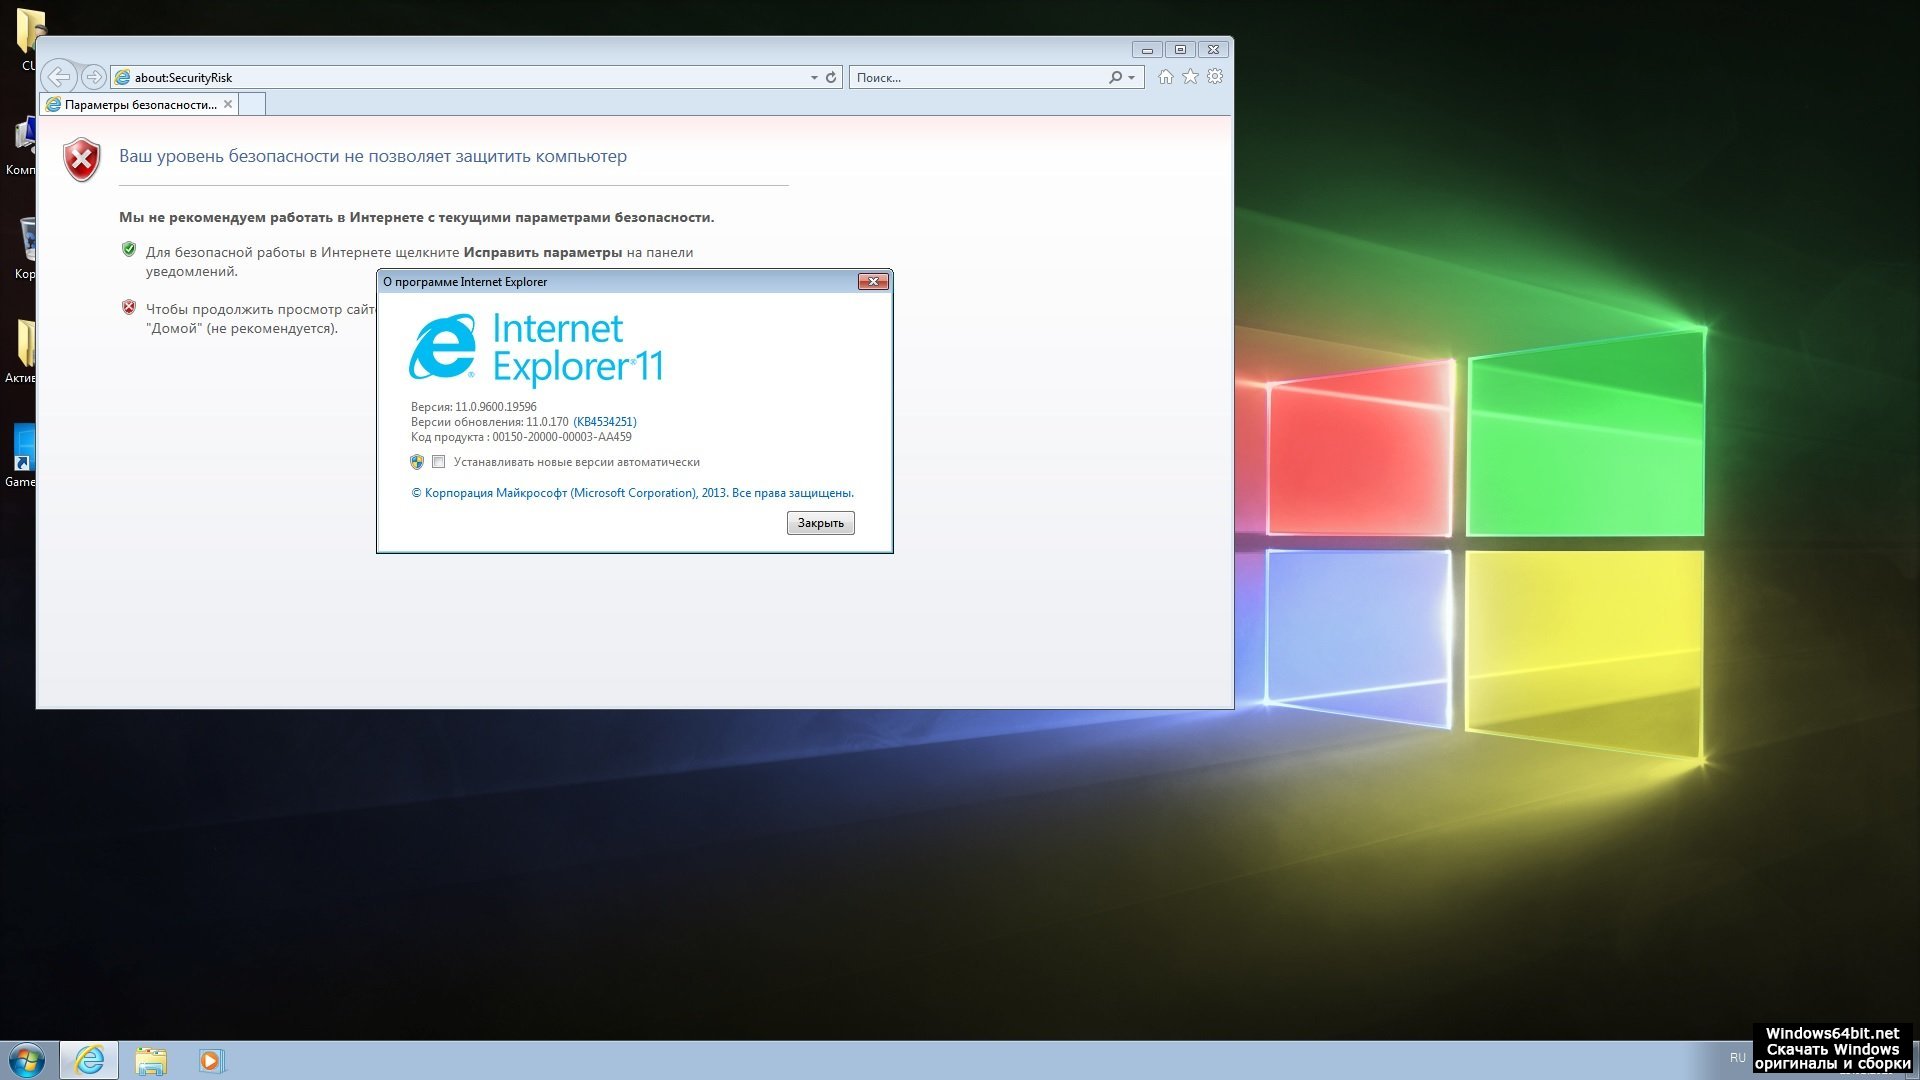Viewport: 1920px width, 1080px height.
Task: Click the Home icon in IE toolbar
Action: coord(1165,77)
